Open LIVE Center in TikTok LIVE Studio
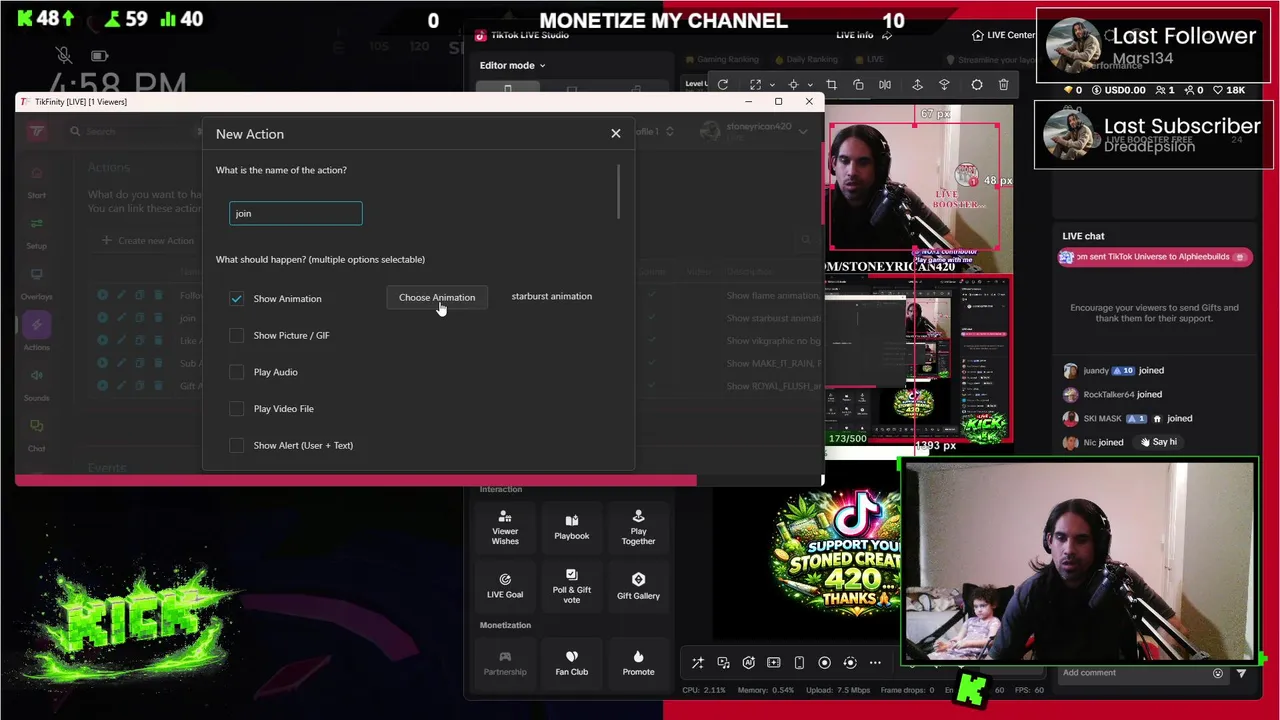The height and width of the screenshot is (720, 1280). click(1004, 35)
